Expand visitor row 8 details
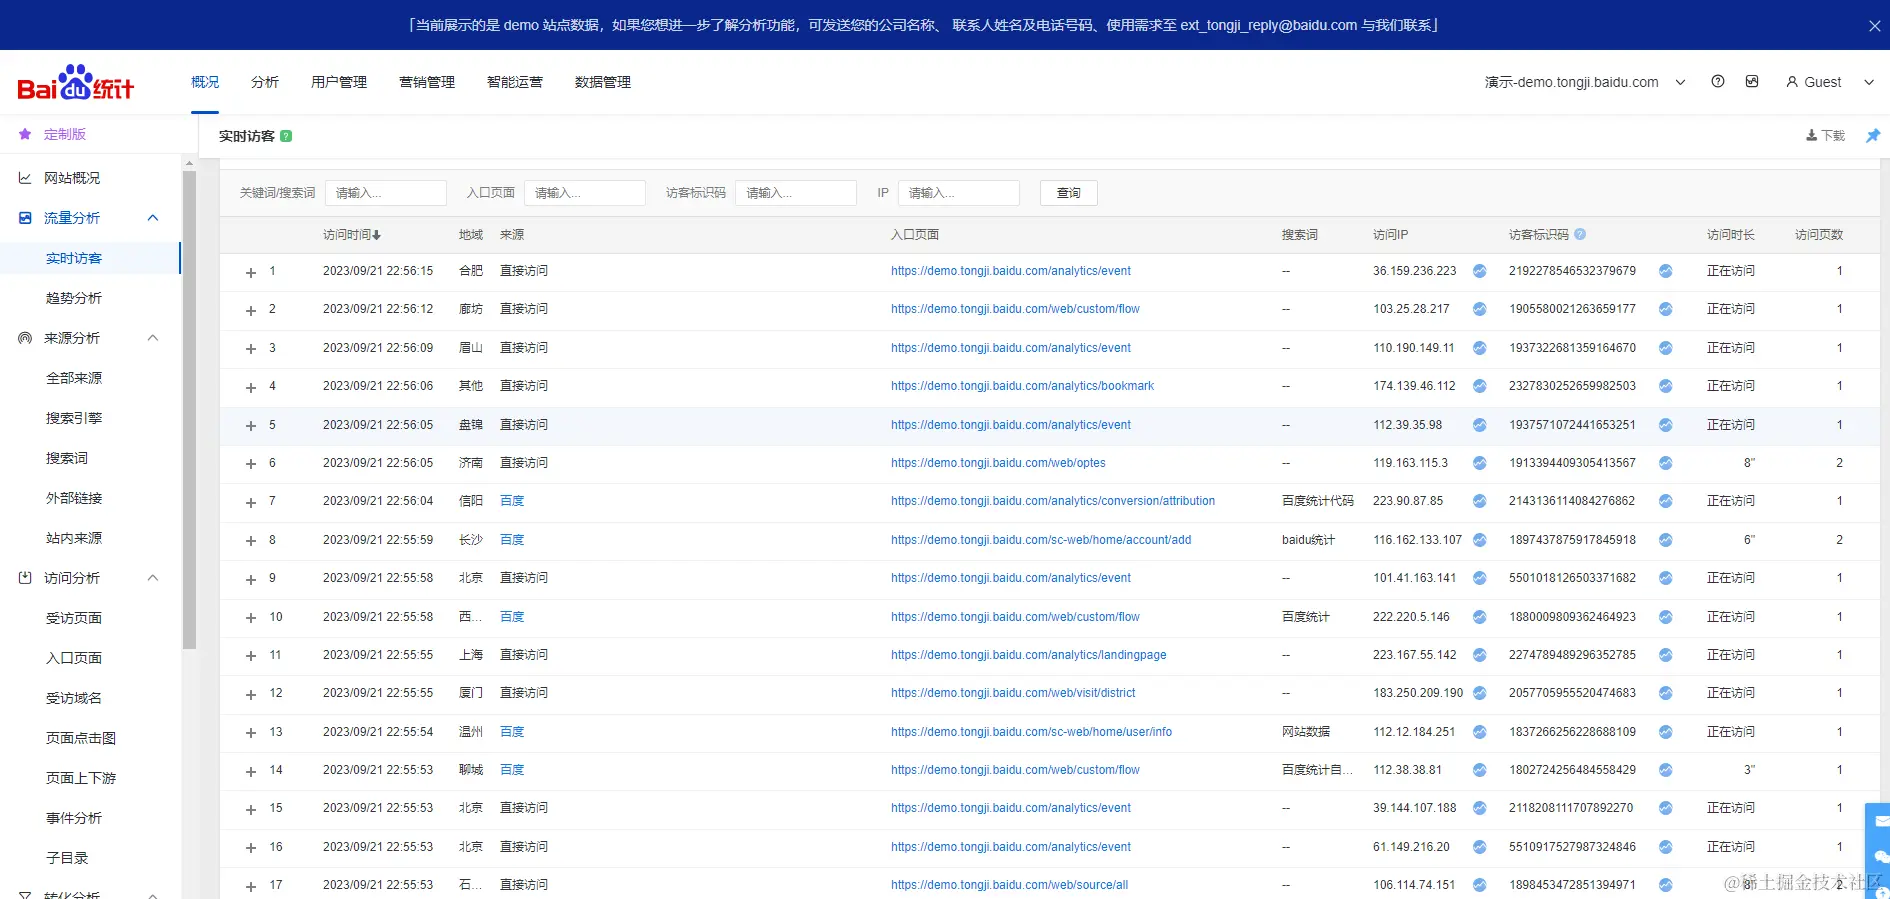This screenshot has height=899, width=1890. 251,541
